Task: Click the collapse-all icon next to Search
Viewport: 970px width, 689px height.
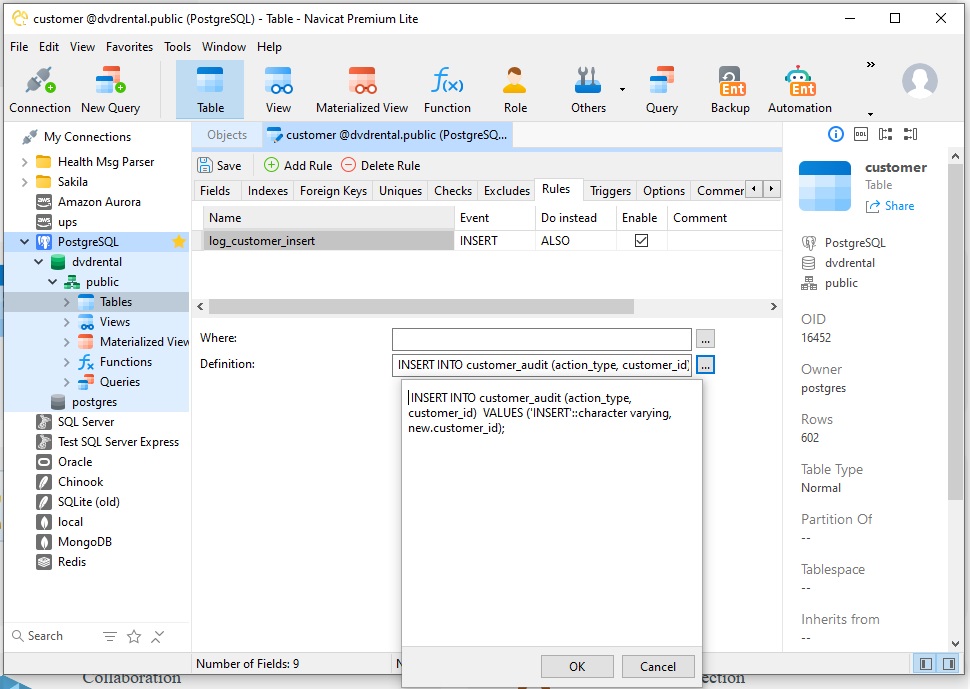Action: pyautogui.click(x=158, y=636)
